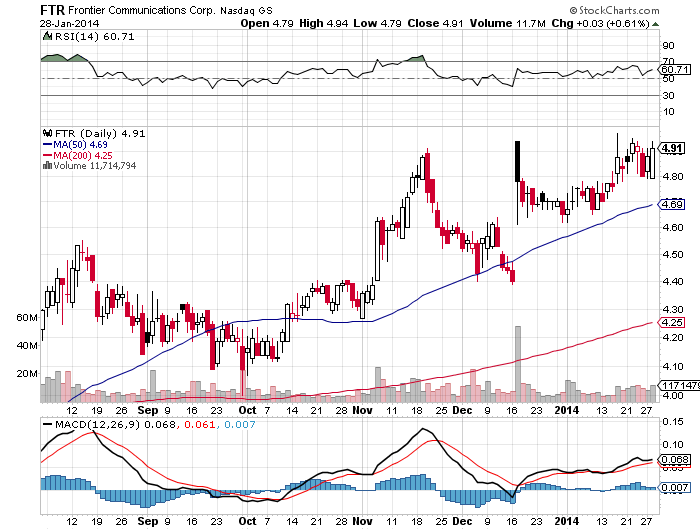Click the candlestick icon beside FTR (Daily)
Screen dimensions: 700x530
47,133
